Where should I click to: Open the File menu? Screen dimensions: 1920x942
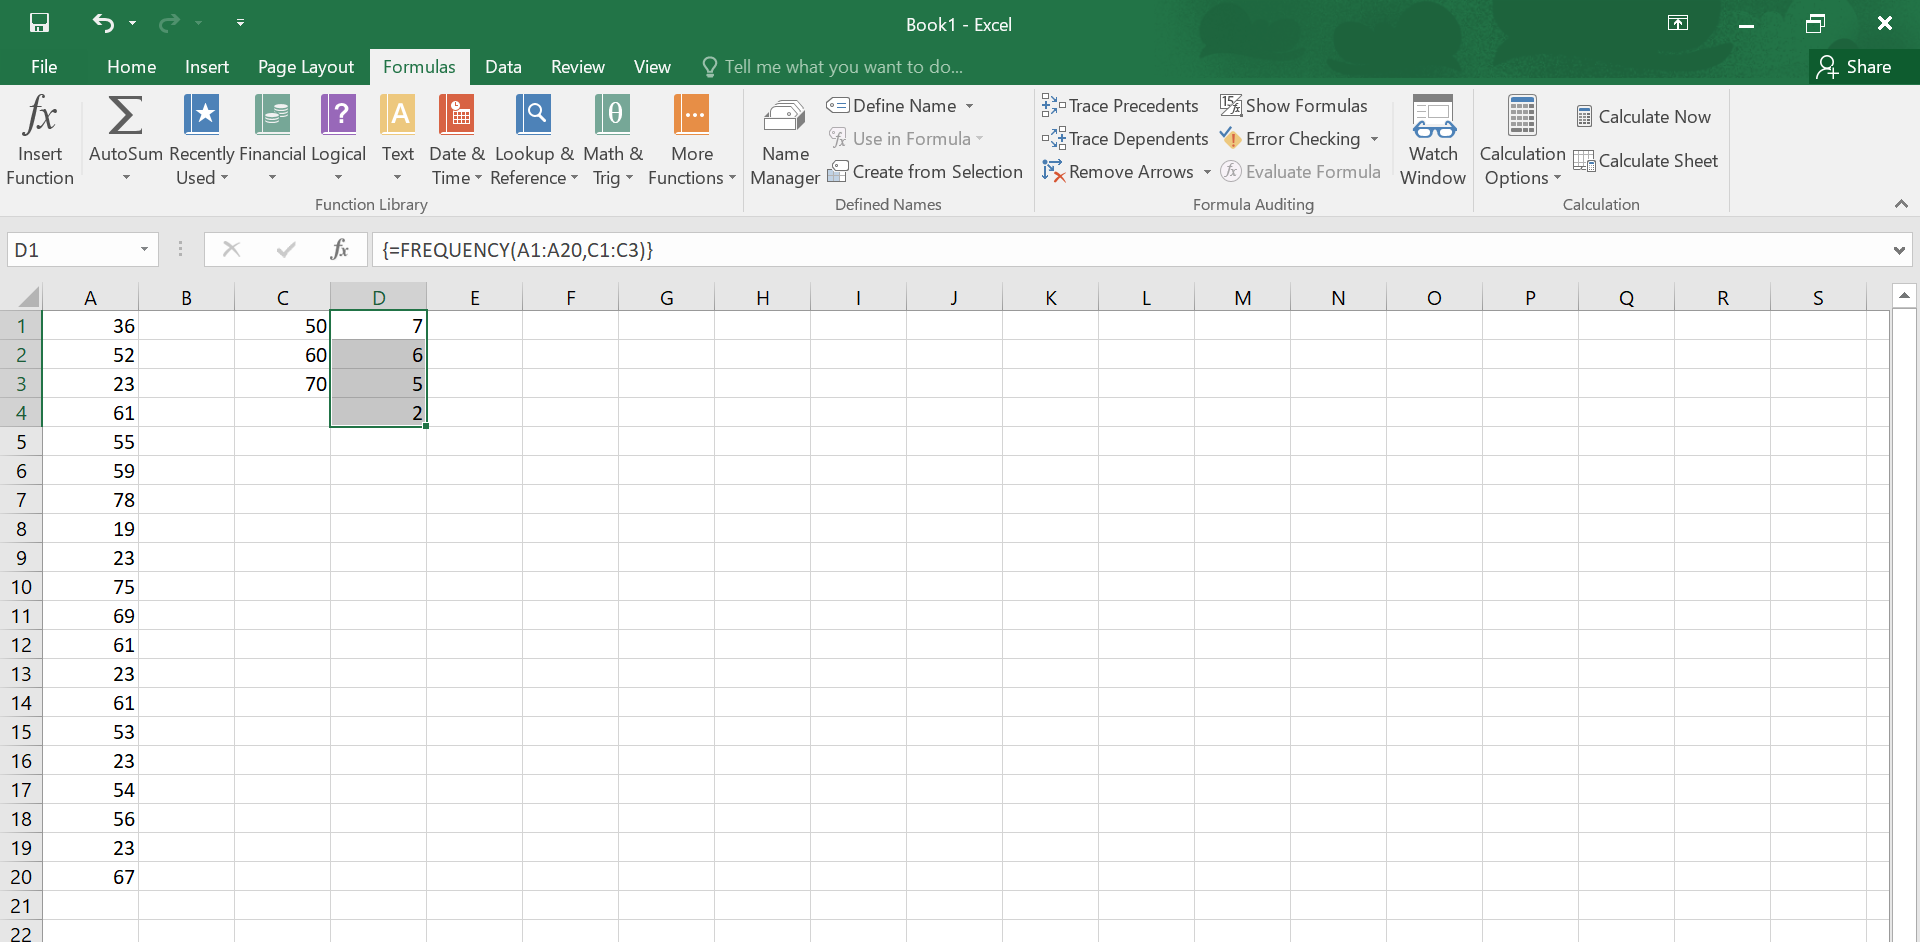point(43,66)
